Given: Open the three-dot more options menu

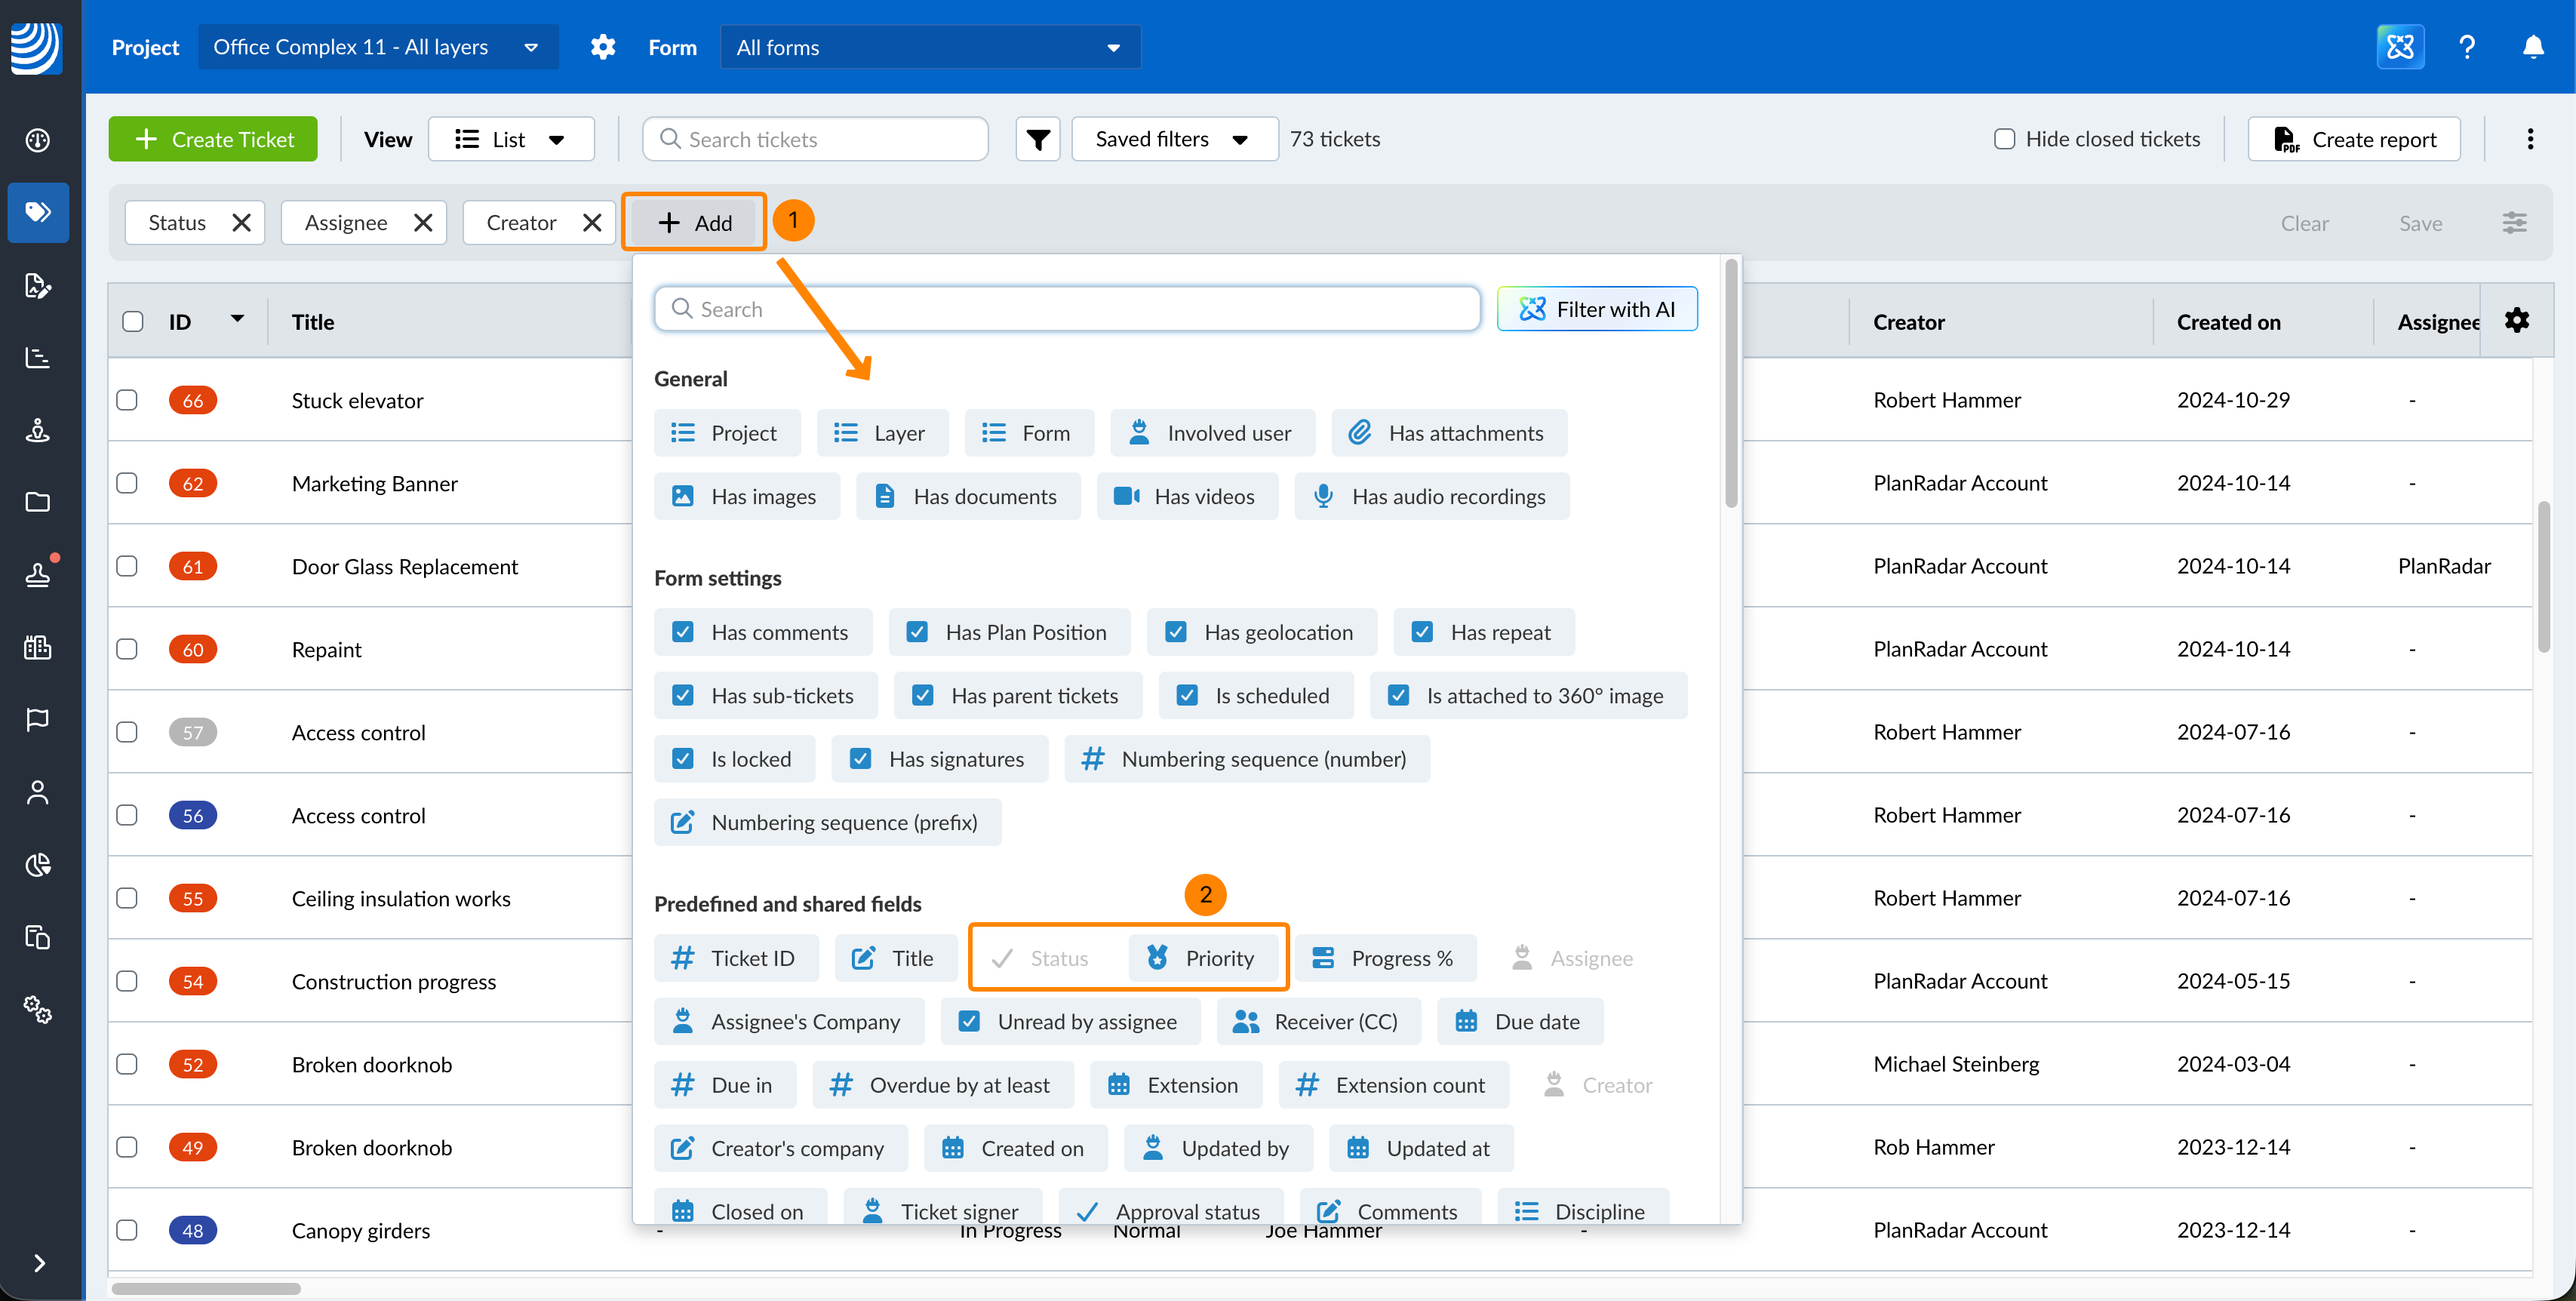Looking at the screenshot, I should (x=2530, y=139).
